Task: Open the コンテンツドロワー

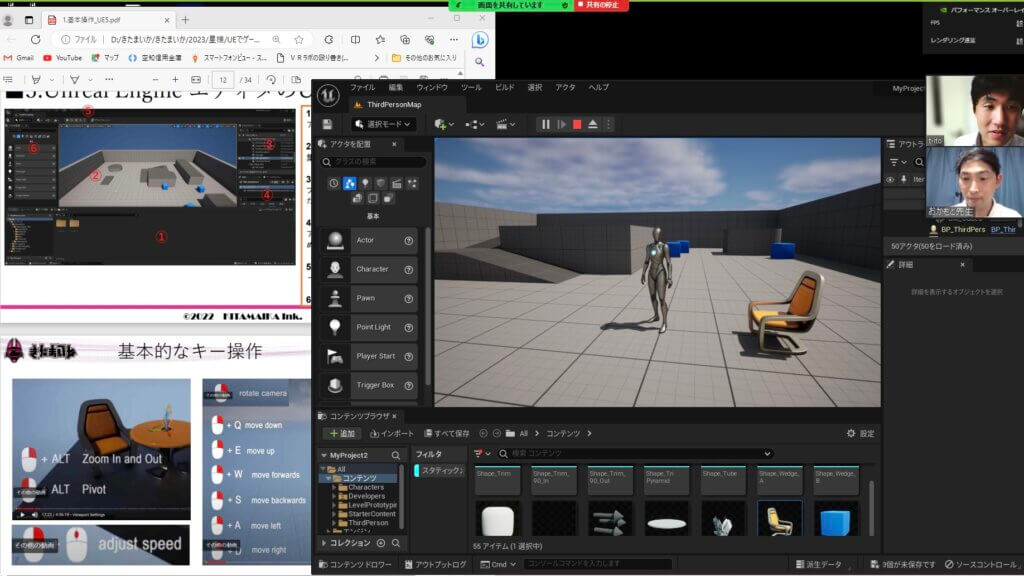Action: click(x=355, y=565)
